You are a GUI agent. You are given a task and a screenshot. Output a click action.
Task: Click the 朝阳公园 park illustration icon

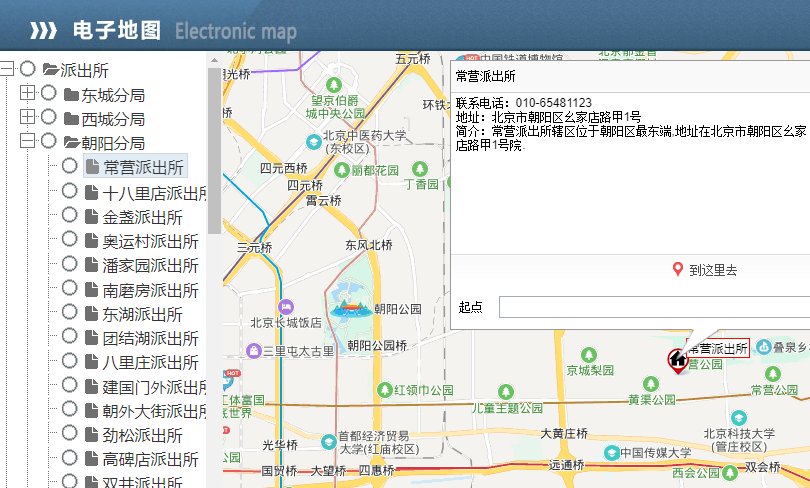351,308
